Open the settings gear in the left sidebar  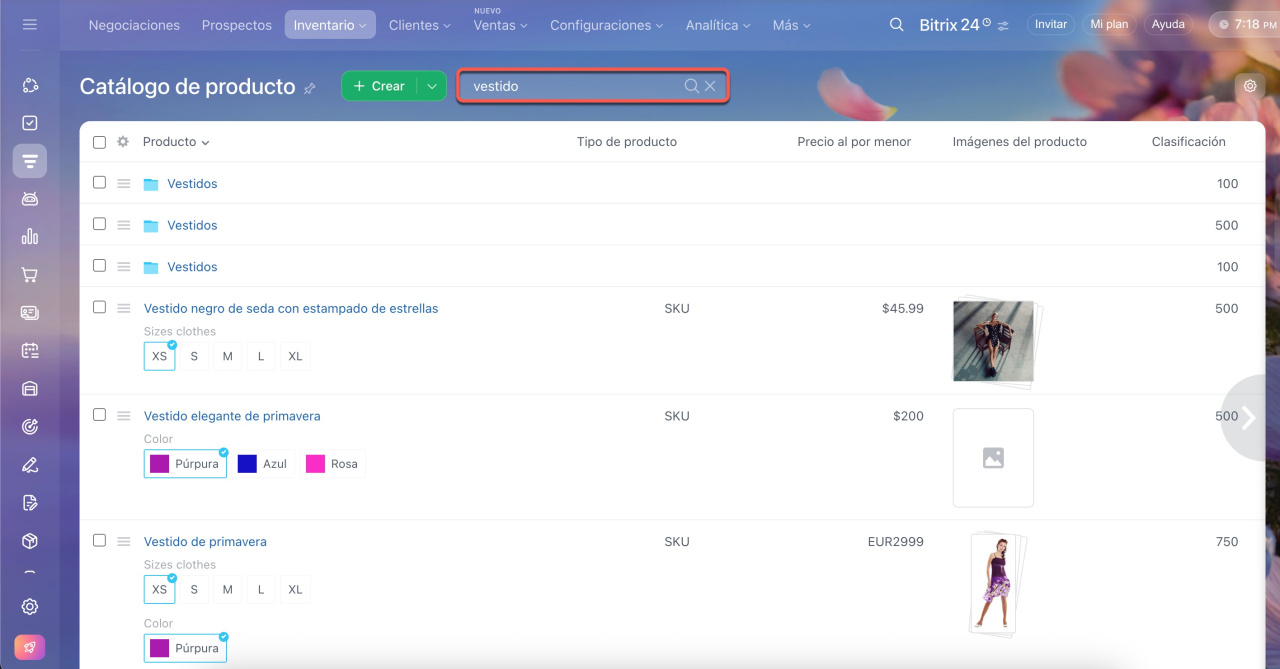[x=30, y=606]
